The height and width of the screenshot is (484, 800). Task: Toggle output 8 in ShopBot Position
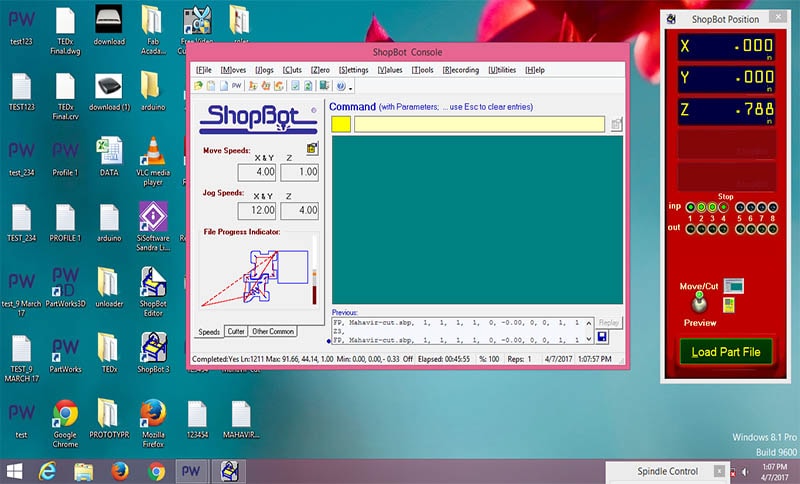tap(773, 230)
